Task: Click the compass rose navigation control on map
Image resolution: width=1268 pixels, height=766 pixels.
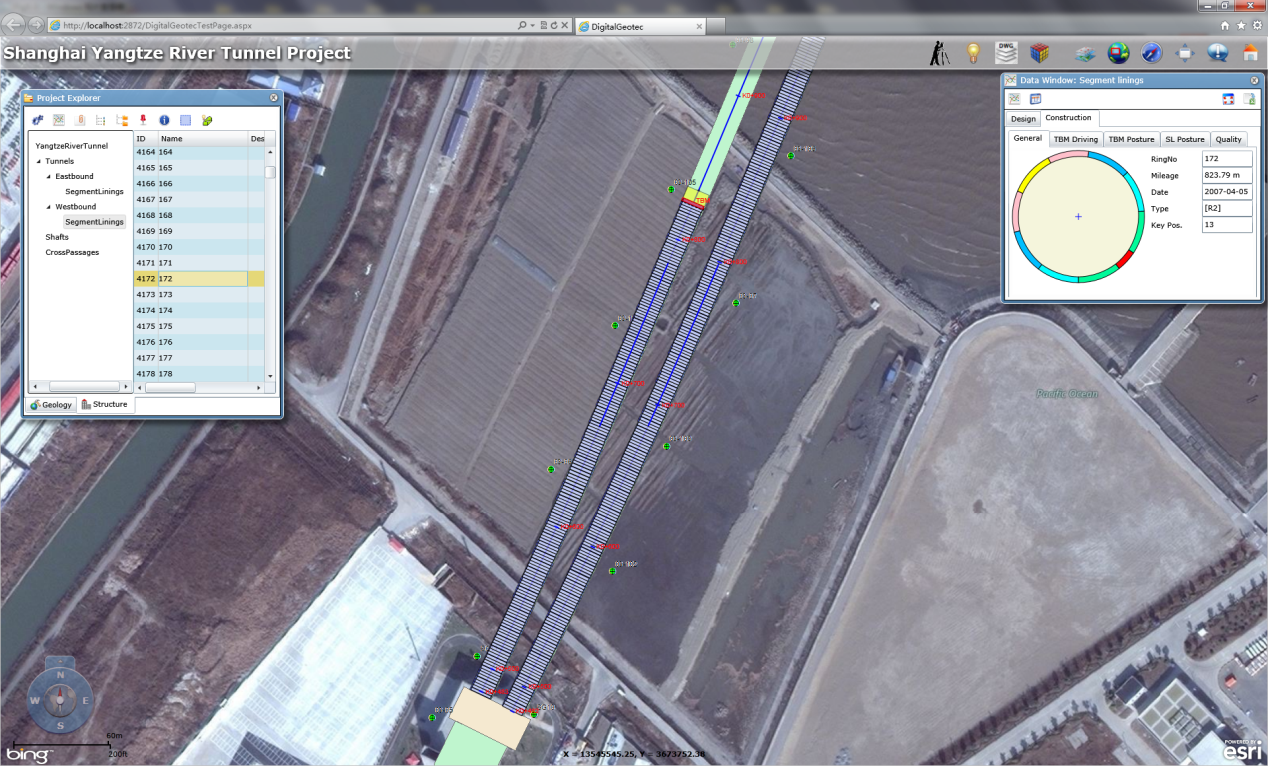Action: click(x=60, y=699)
